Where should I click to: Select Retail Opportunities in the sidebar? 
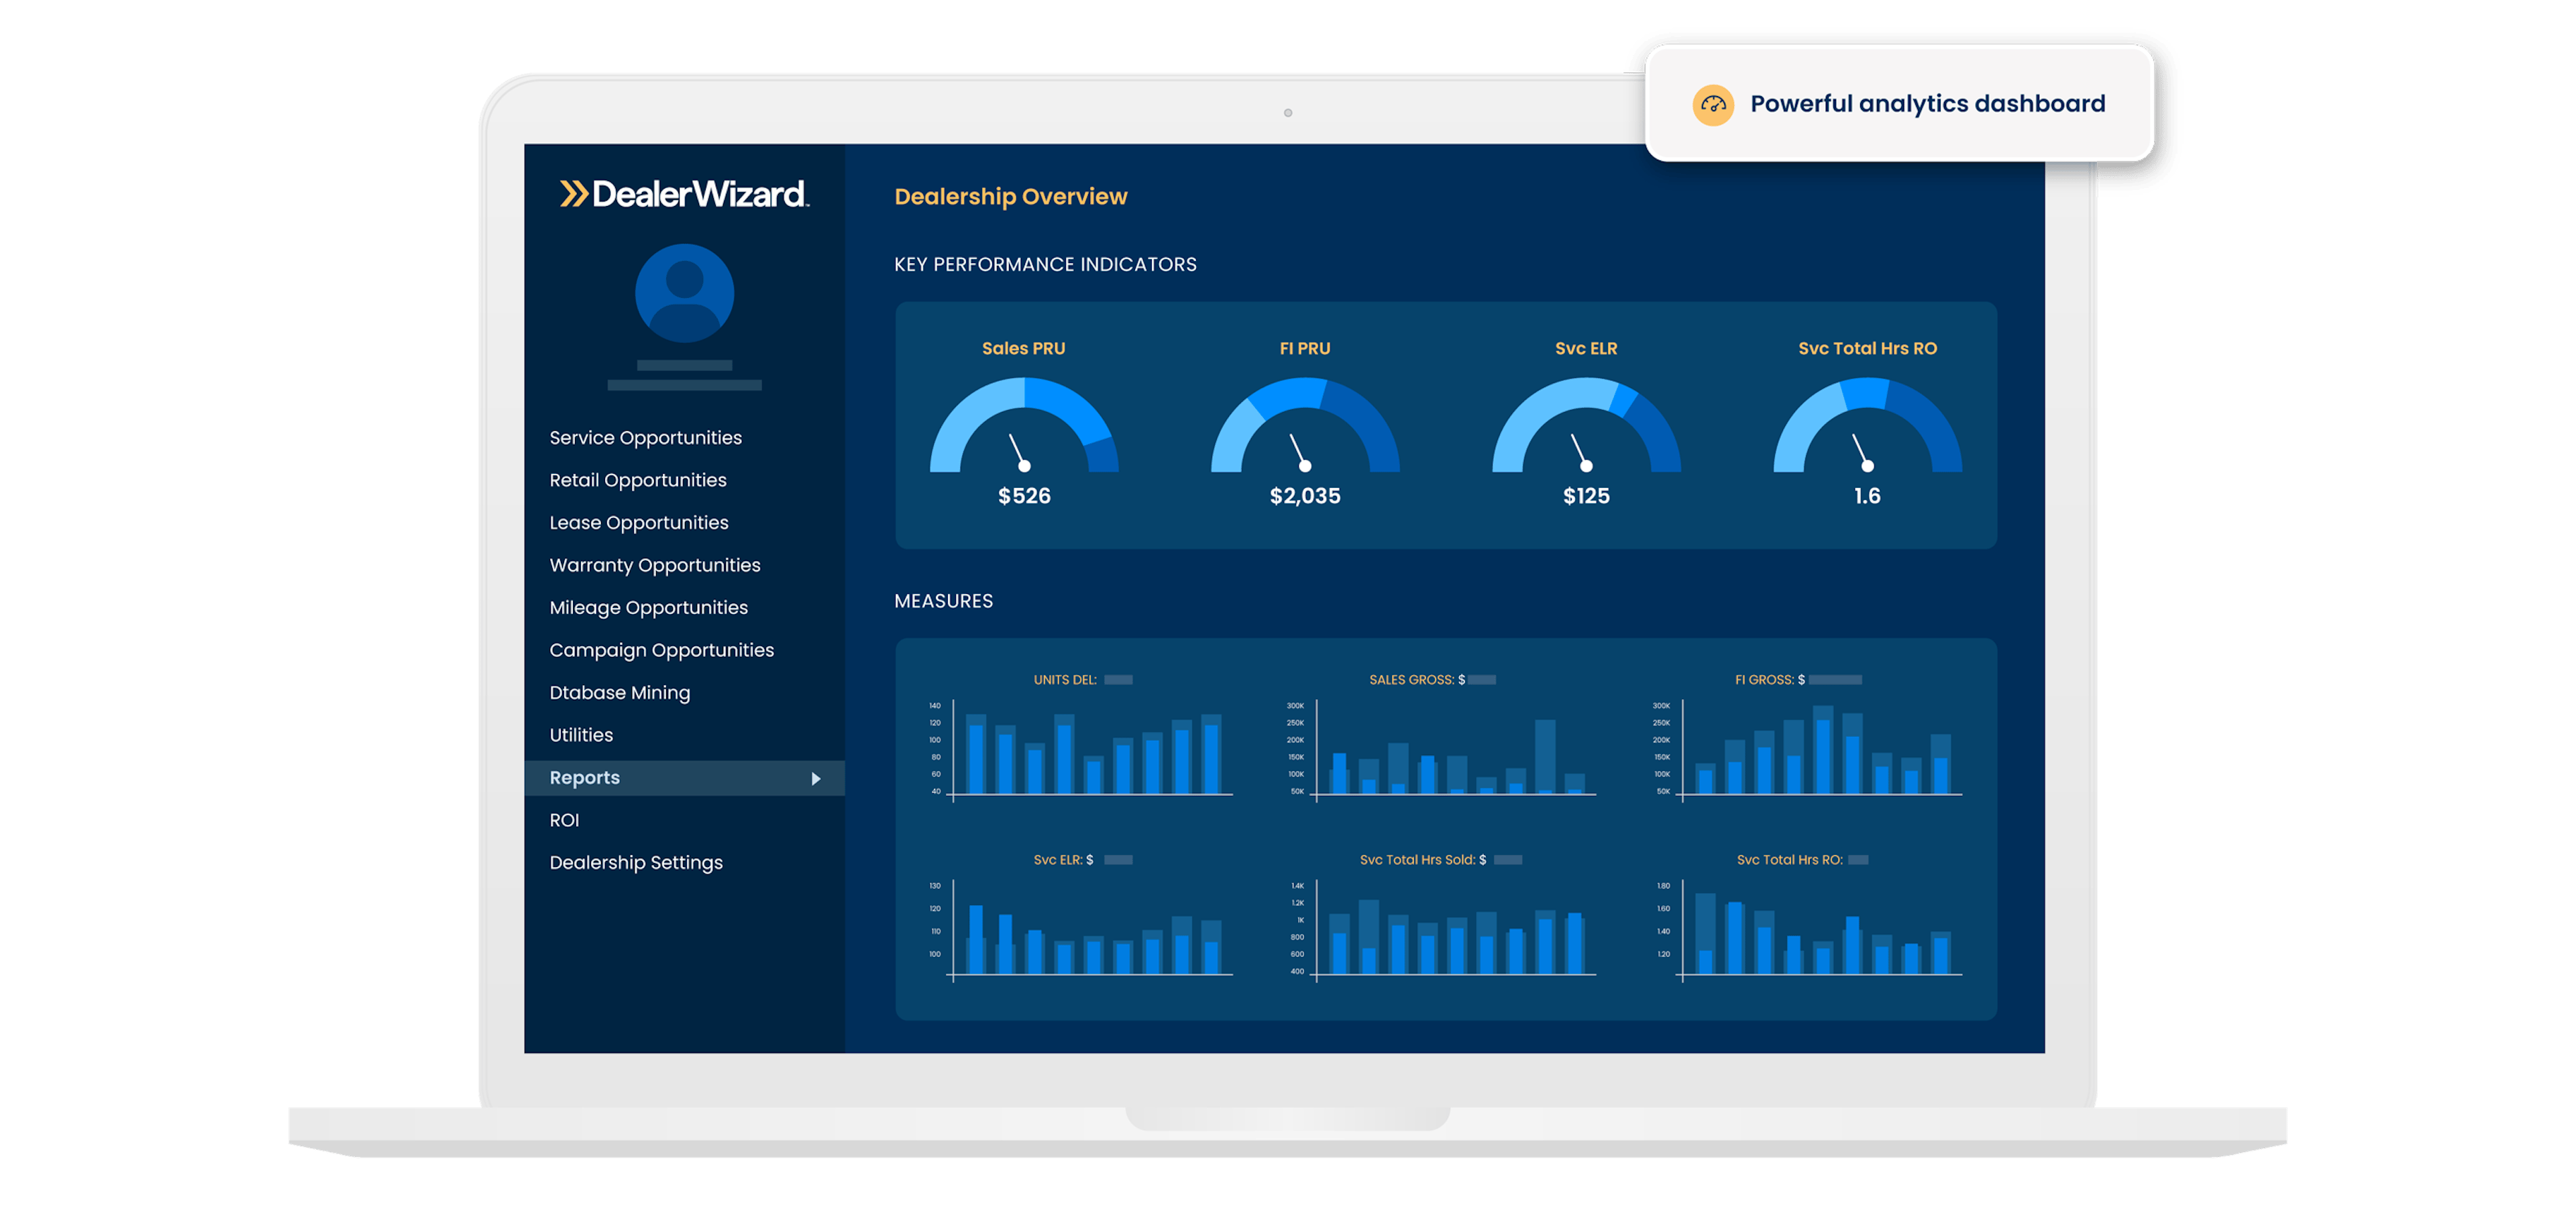click(x=637, y=480)
